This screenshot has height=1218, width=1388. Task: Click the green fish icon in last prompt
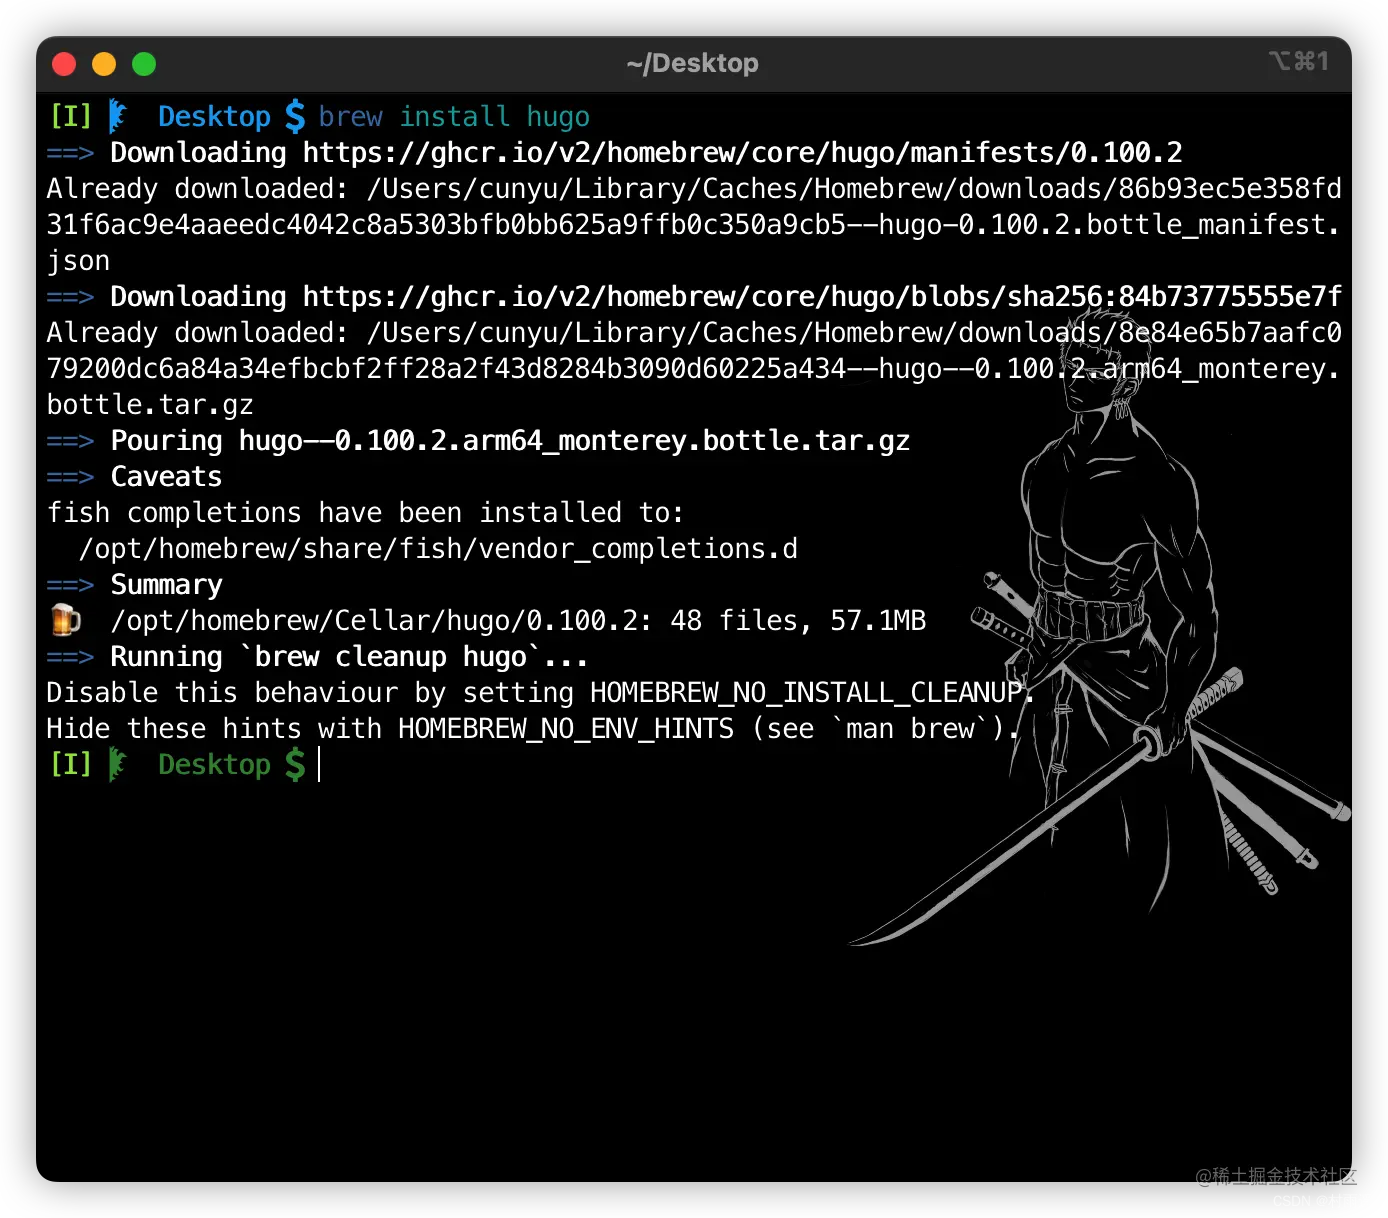[x=118, y=764]
